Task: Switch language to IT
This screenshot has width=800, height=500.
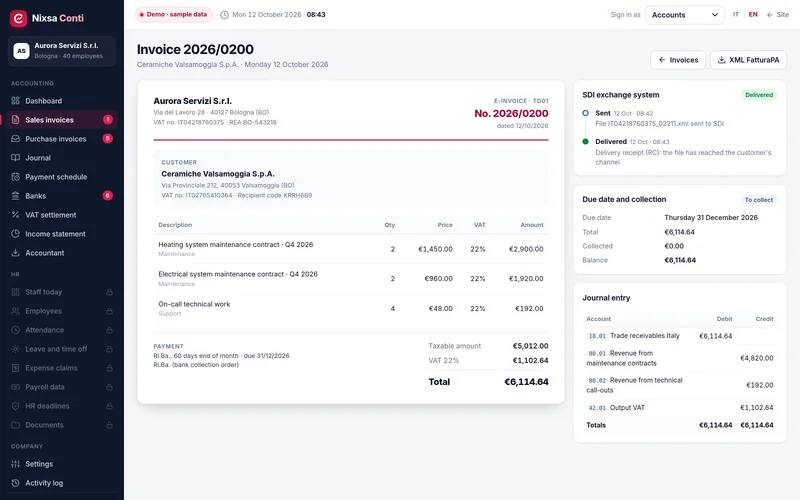Action: pos(736,15)
